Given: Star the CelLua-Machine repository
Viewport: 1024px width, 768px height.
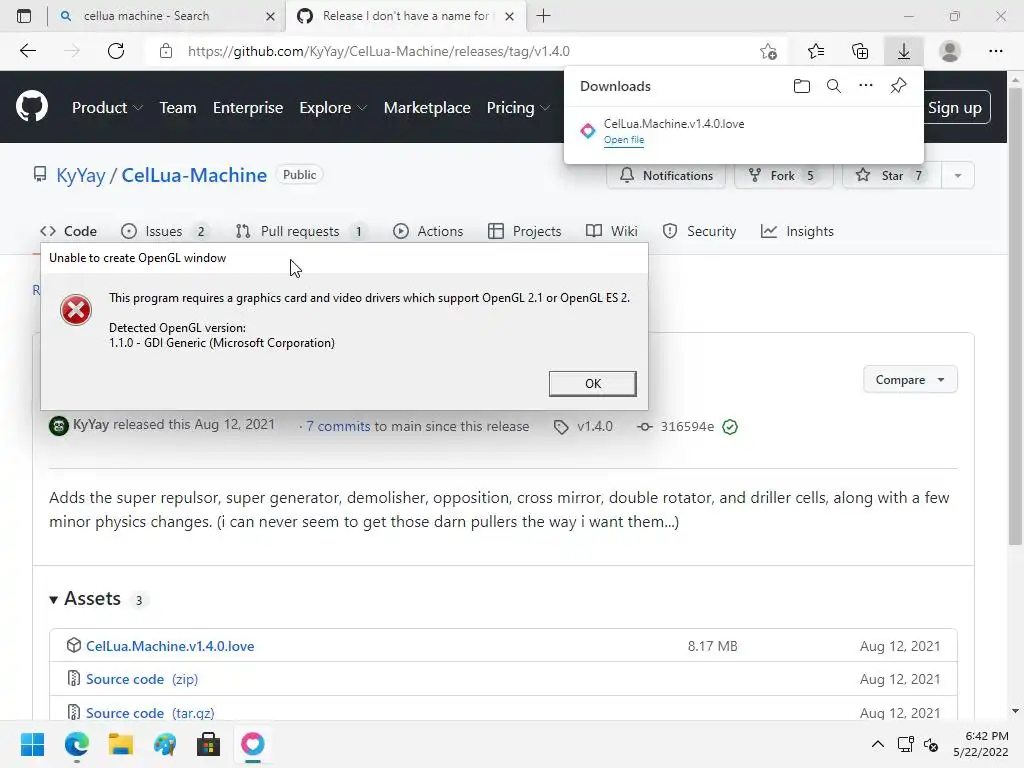Looking at the screenshot, I should [x=891, y=175].
